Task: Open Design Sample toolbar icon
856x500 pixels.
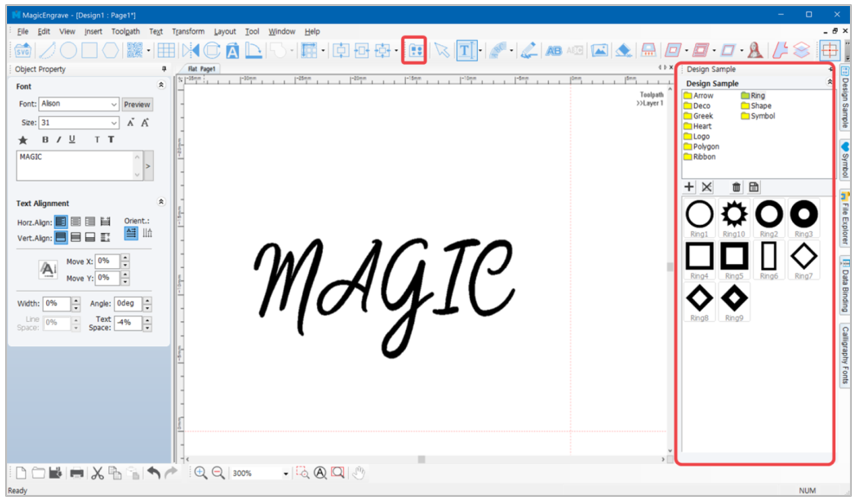Action: click(x=415, y=51)
